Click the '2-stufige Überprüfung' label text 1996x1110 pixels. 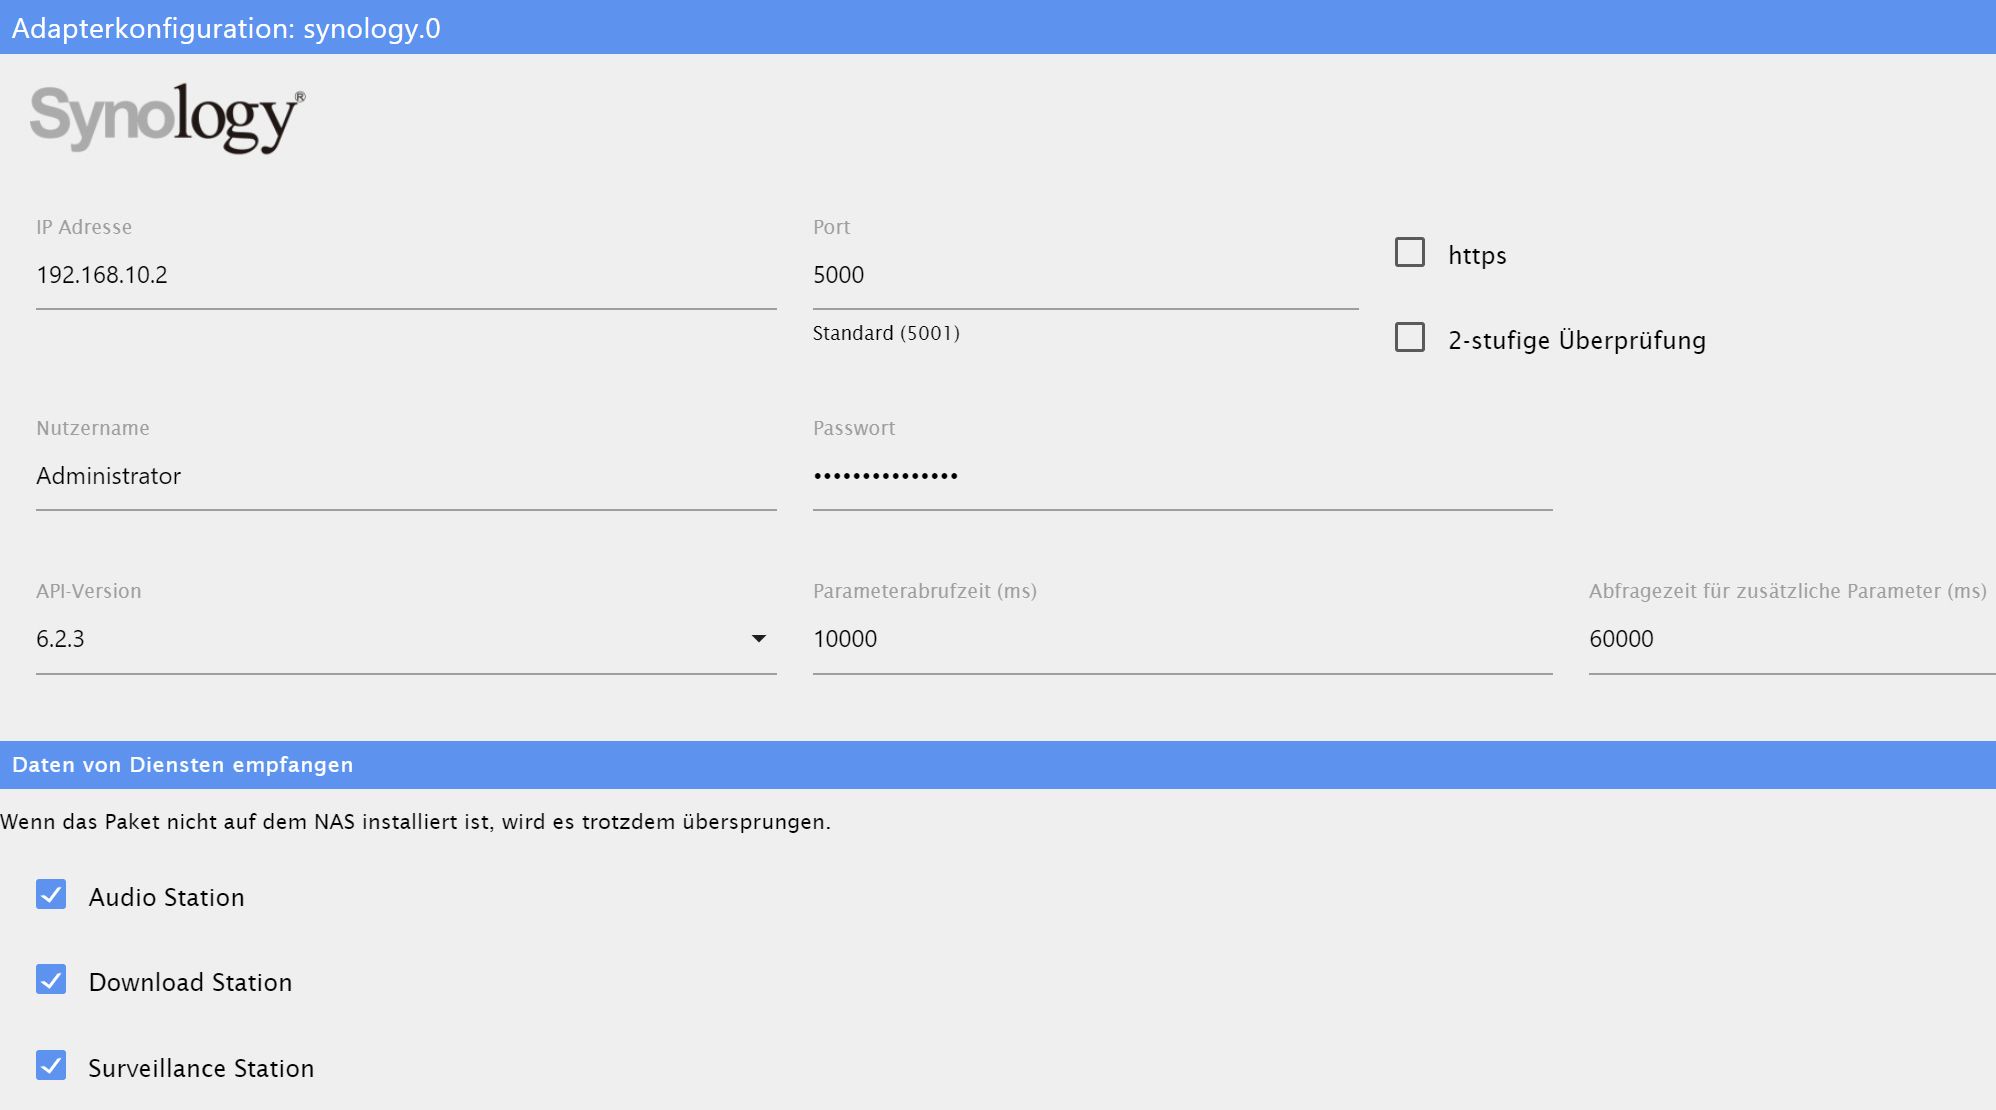tap(1577, 340)
